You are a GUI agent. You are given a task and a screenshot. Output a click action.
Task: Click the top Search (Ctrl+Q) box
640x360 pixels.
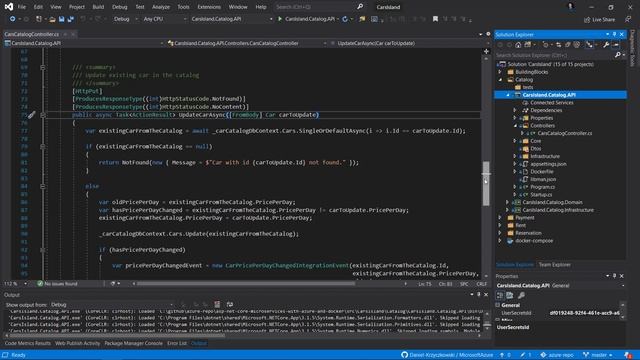319,7
